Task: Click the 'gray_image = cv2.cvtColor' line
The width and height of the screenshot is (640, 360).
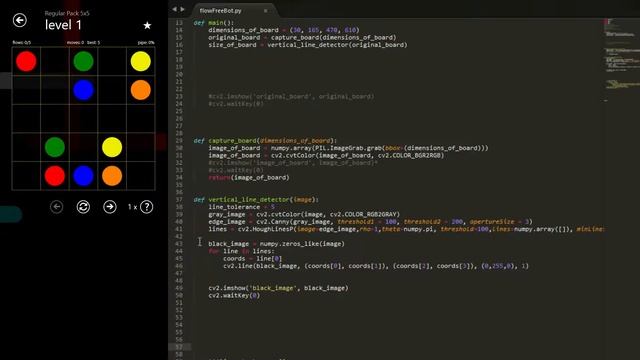Action: click(304, 214)
